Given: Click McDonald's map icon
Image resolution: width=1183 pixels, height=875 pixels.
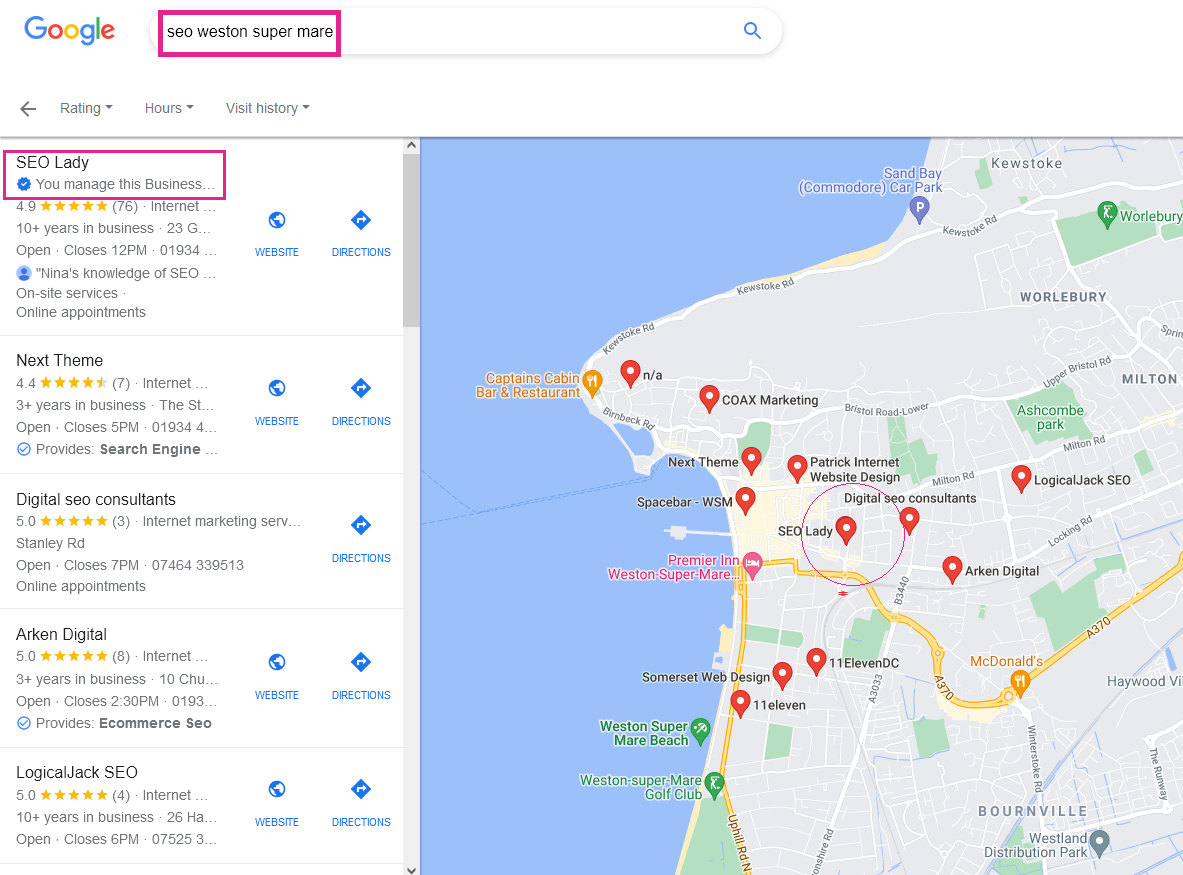Looking at the screenshot, I should [1019, 683].
